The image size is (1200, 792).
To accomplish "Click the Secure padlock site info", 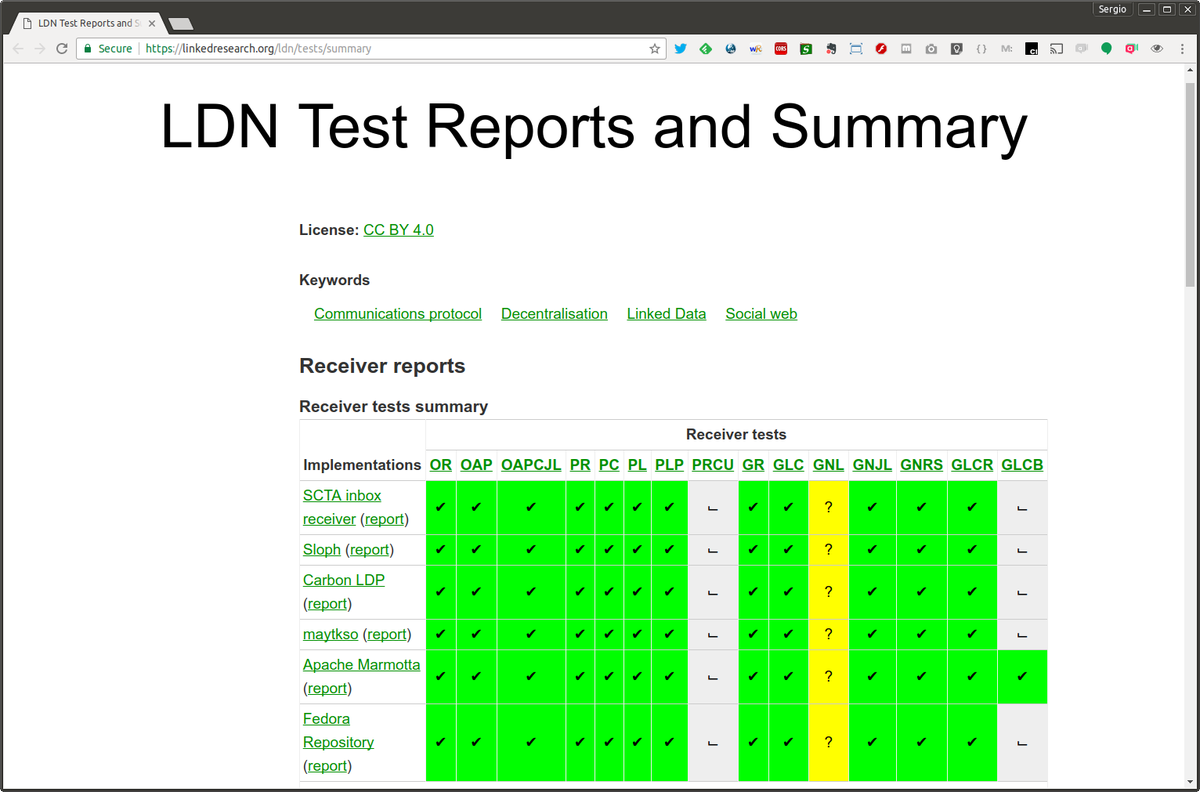I will (x=108, y=48).
